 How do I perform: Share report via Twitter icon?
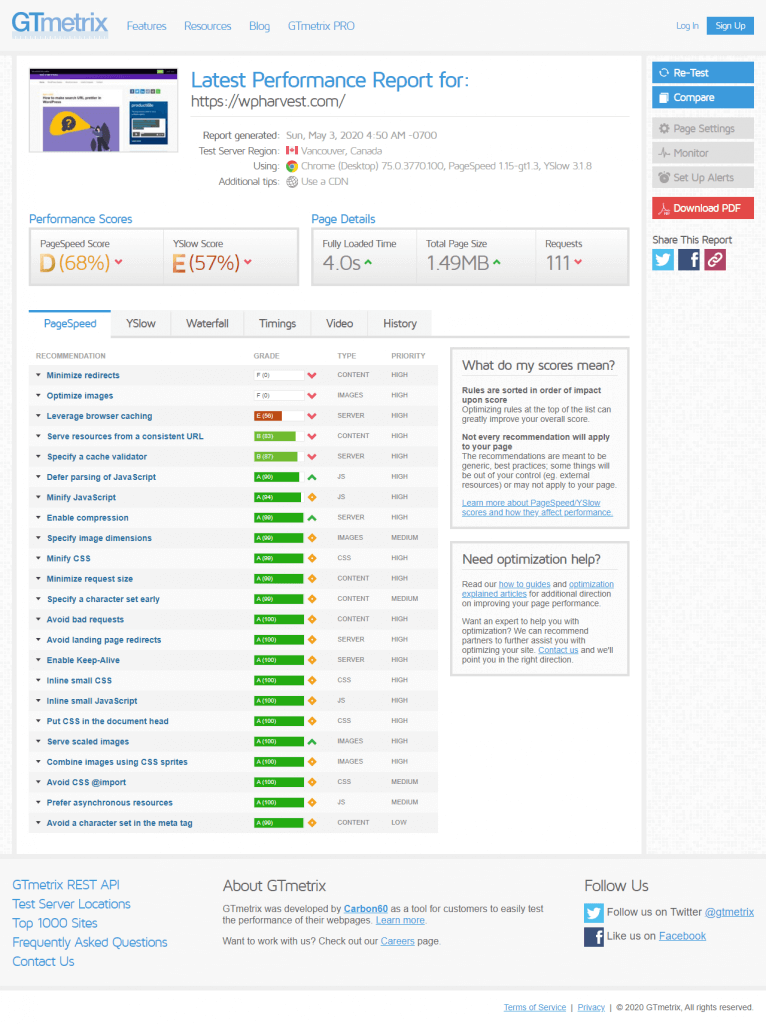coord(663,260)
